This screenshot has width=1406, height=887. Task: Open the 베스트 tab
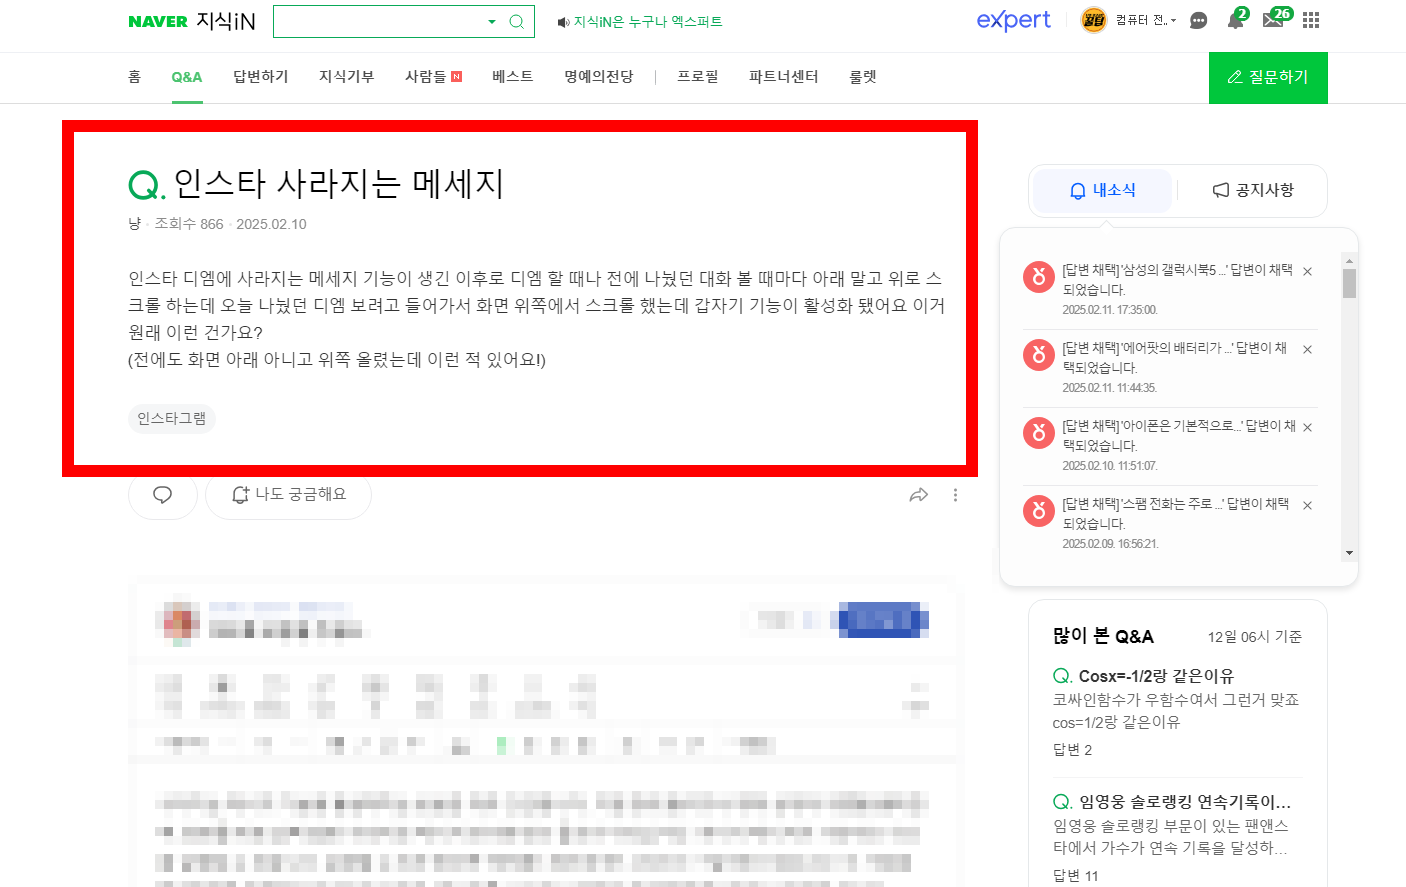[x=513, y=77]
